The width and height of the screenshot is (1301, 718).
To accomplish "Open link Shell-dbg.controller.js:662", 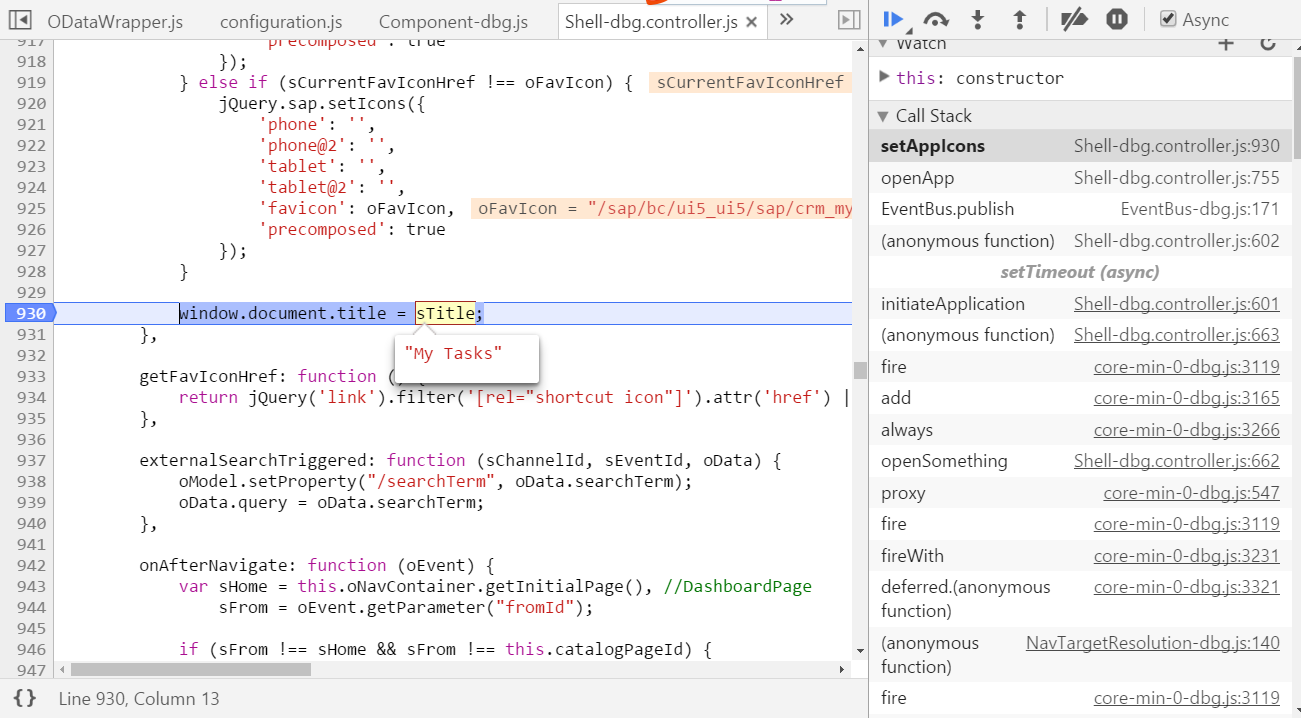I will coord(1177,461).
